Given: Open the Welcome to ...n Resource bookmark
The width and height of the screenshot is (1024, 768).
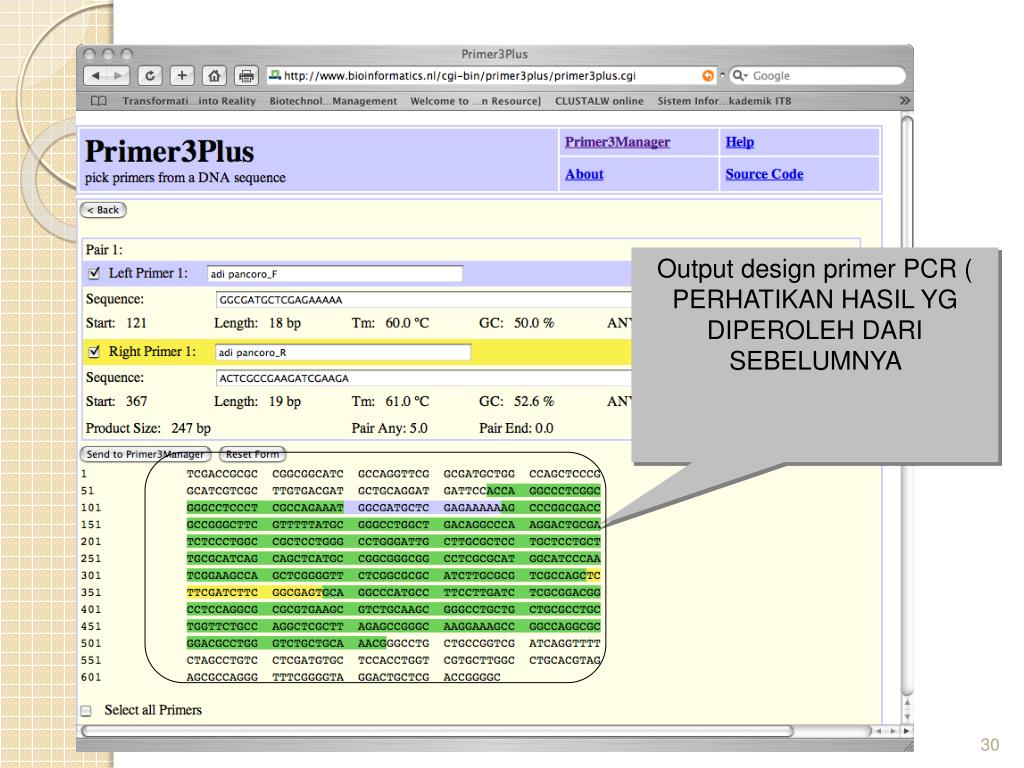Looking at the screenshot, I should point(475,101).
